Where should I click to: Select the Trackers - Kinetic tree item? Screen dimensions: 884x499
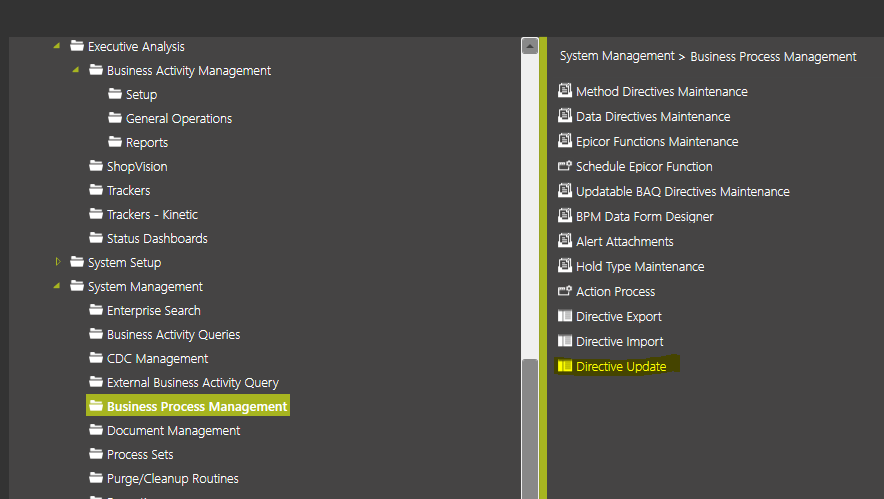click(x=152, y=214)
